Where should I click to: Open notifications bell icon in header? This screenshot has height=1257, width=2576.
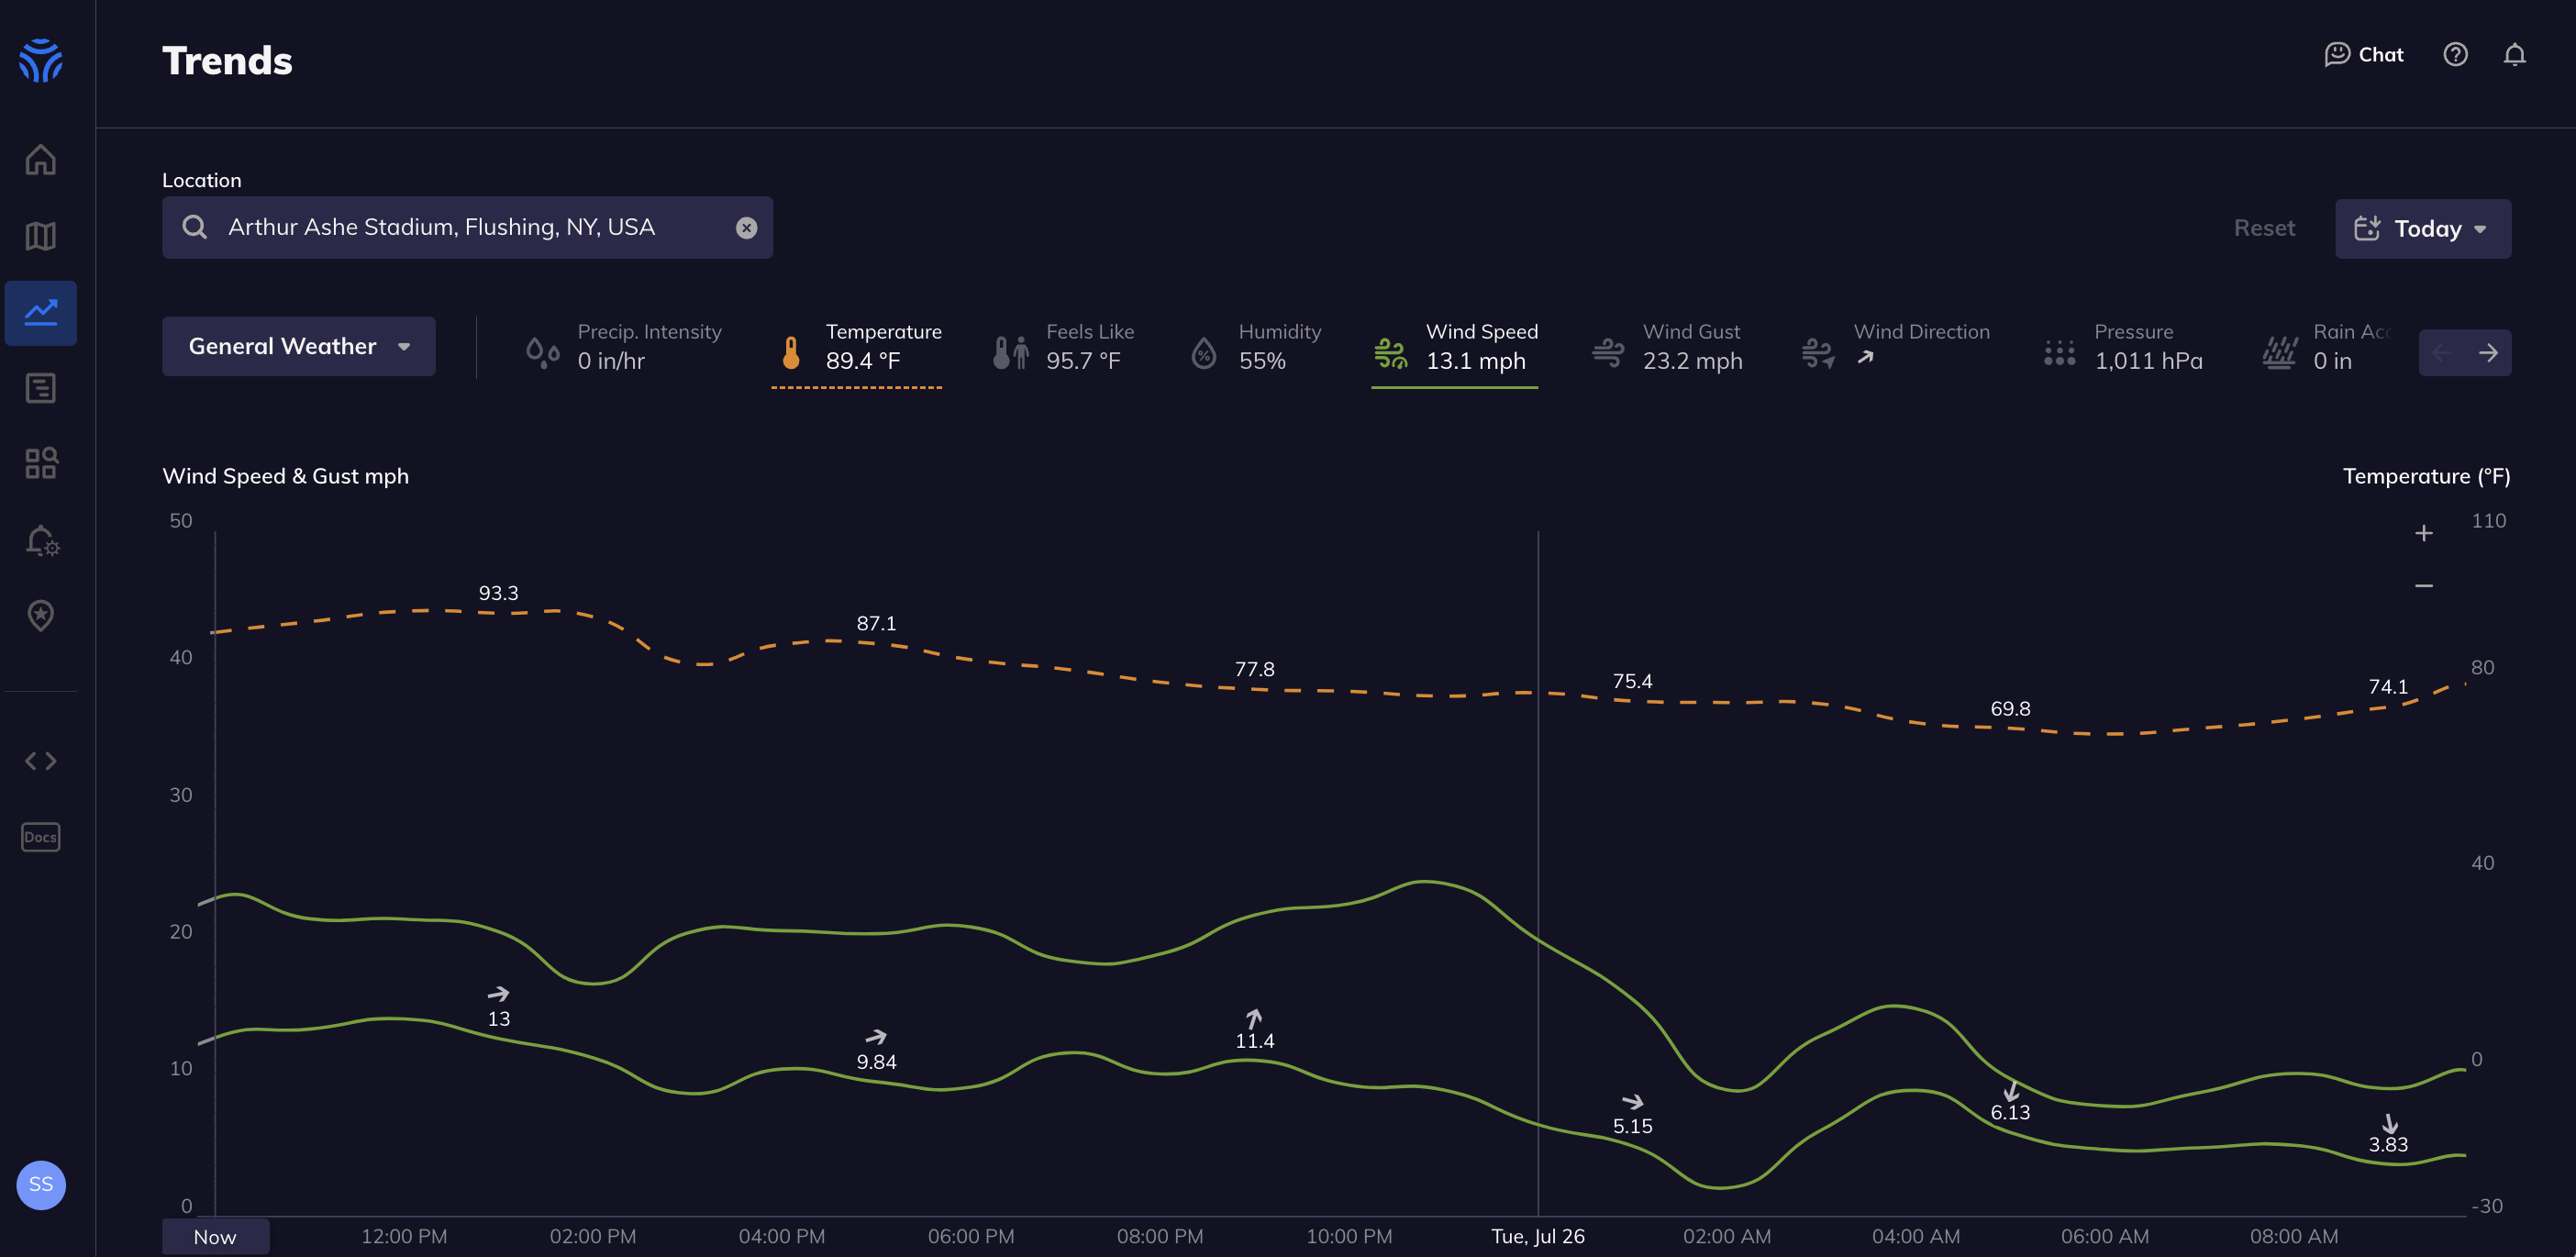[x=2514, y=55]
